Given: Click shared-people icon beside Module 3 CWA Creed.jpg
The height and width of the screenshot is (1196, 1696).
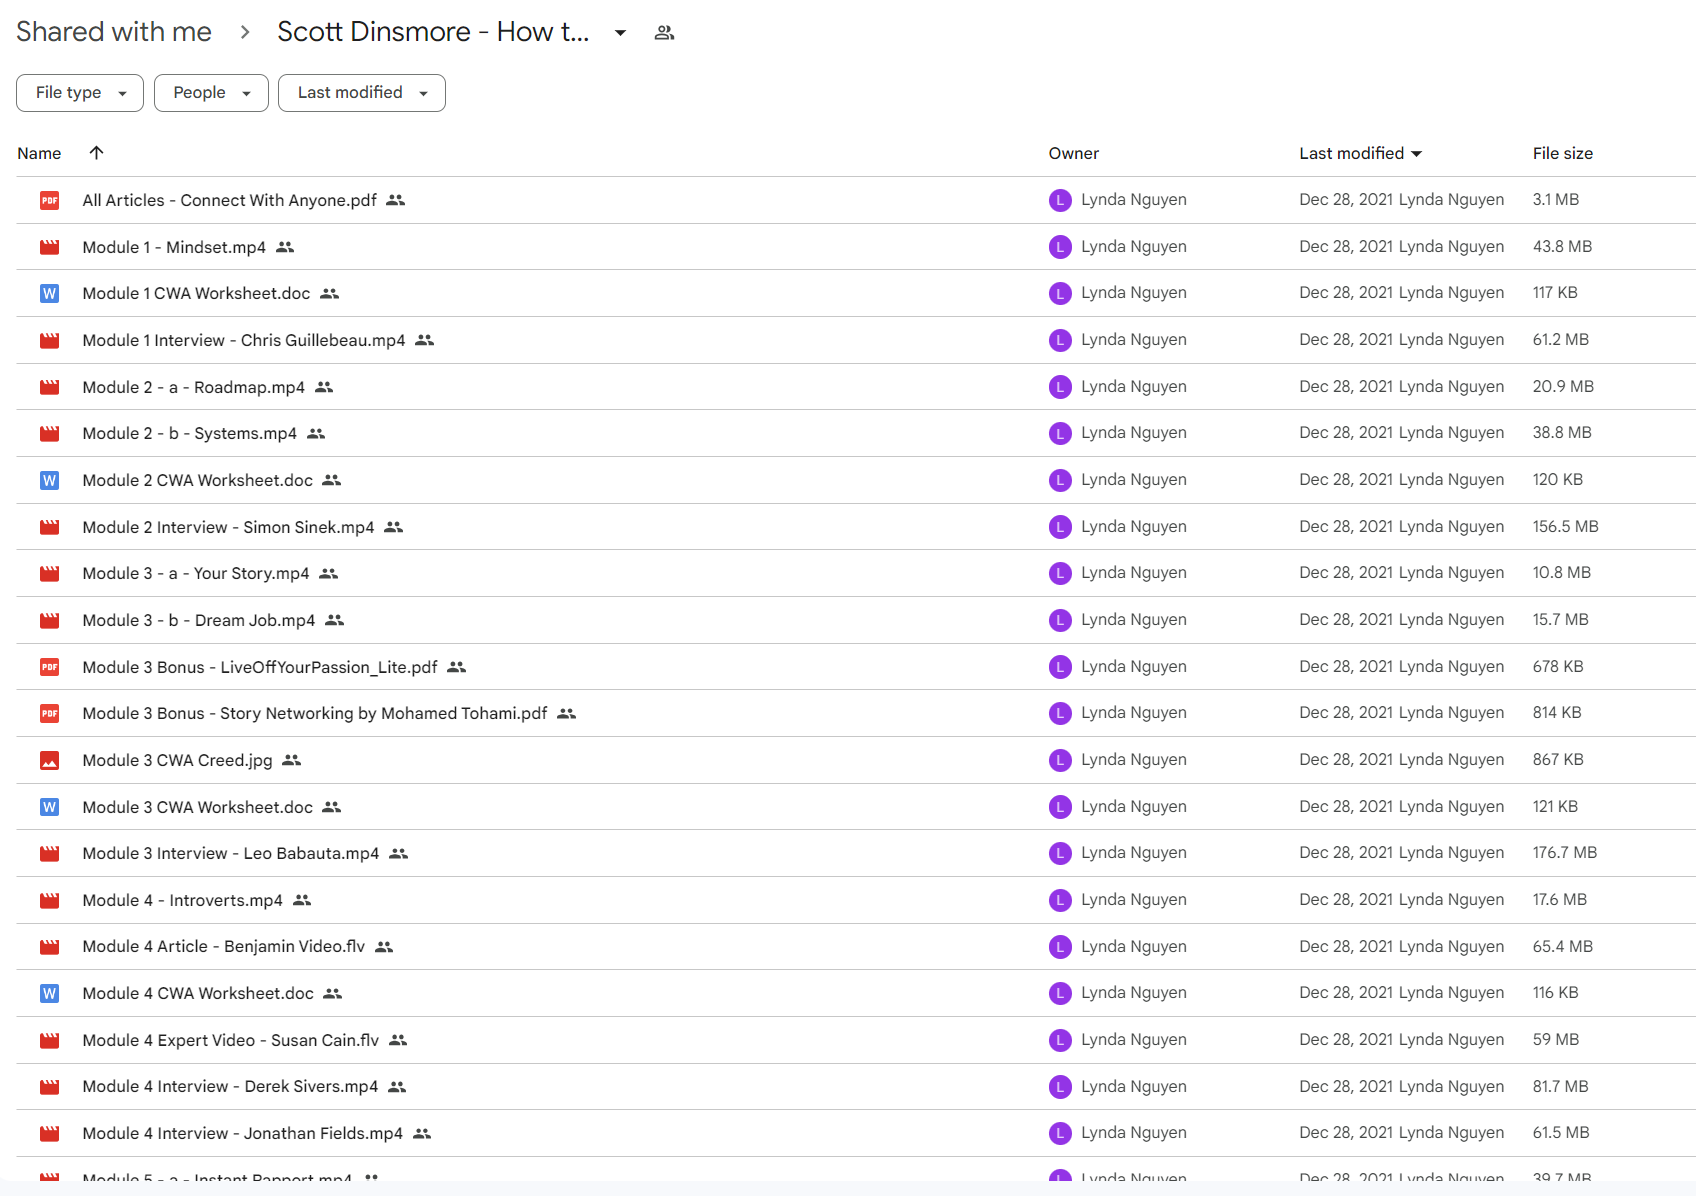Looking at the screenshot, I should (x=292, y=760).
